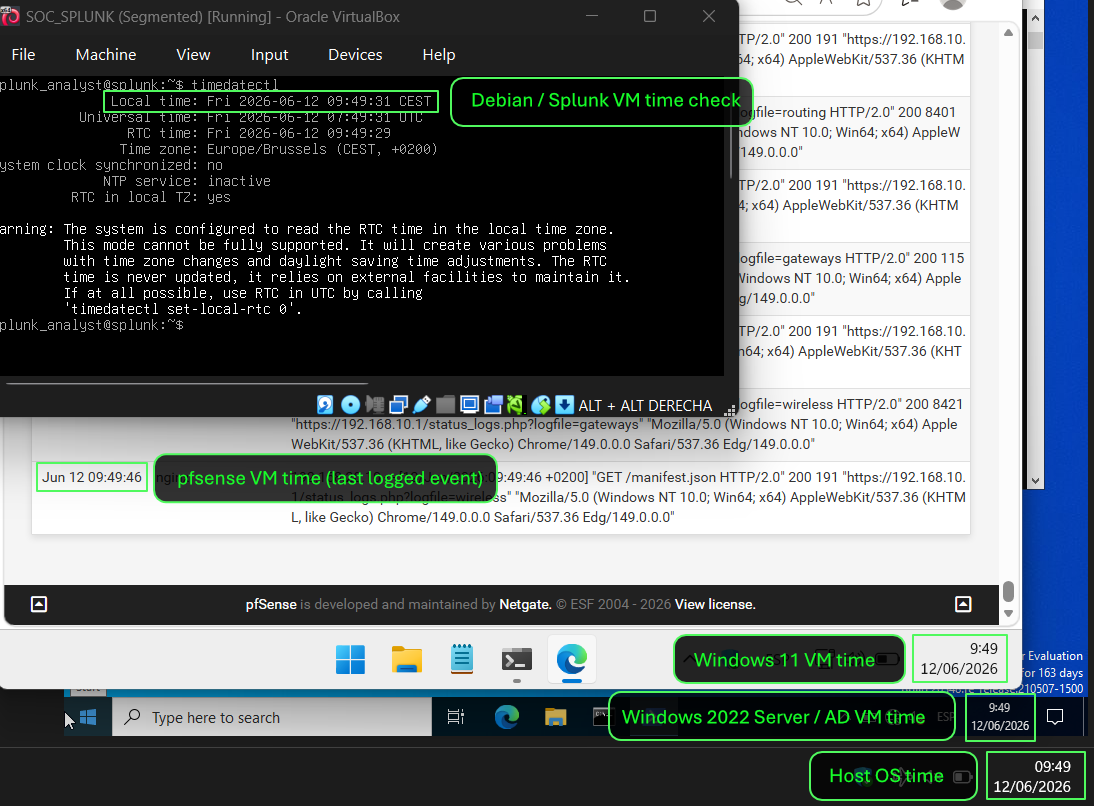
Task: Open Windows Server Start button
Action: pos(88,717)
